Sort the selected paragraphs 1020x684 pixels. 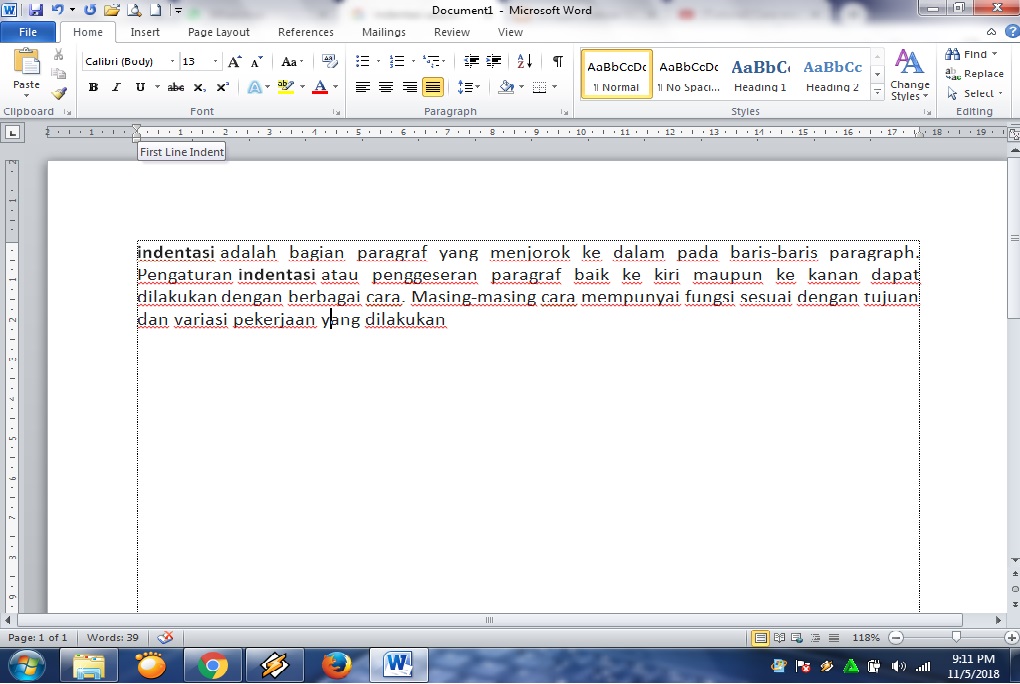[x=523, y=61]
